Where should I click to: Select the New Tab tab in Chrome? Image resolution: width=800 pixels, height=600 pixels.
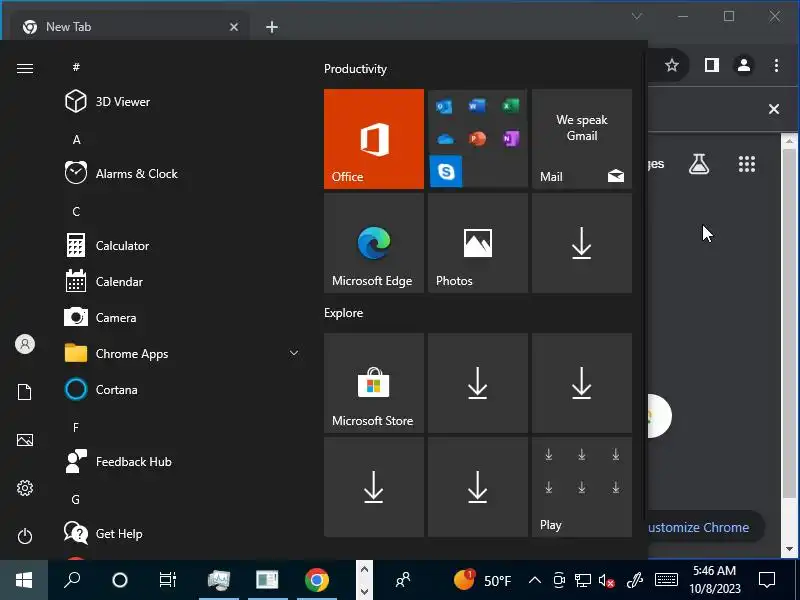click(128, 27)
